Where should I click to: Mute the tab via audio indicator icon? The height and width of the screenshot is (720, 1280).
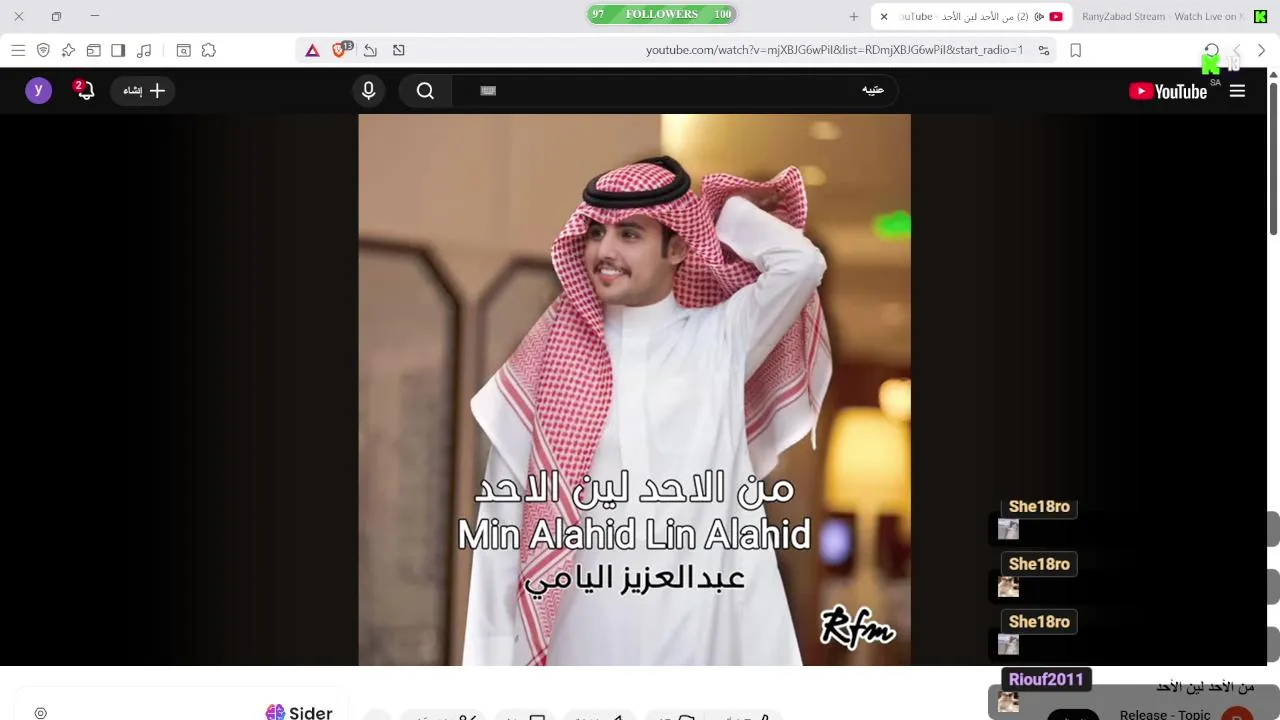(1039, 16)
